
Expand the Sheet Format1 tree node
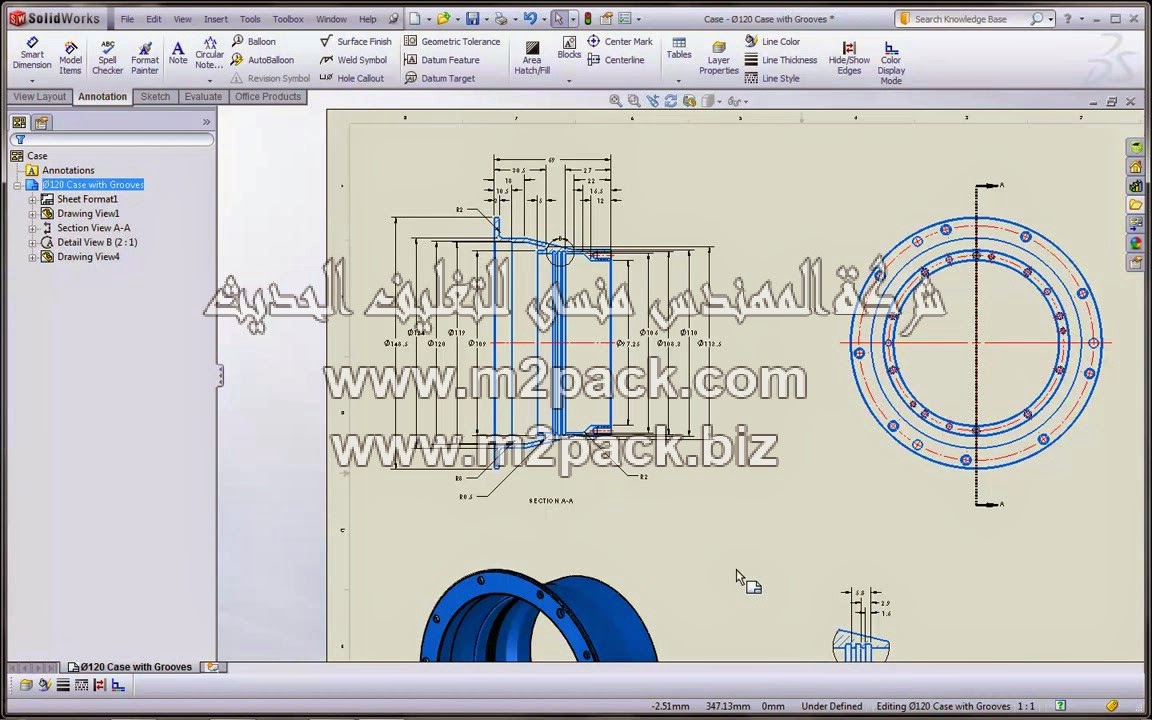pos(32,199)
